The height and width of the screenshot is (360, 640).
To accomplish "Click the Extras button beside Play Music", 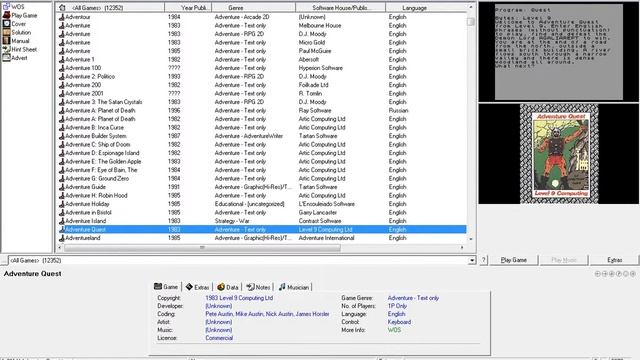I will [614, 260].
